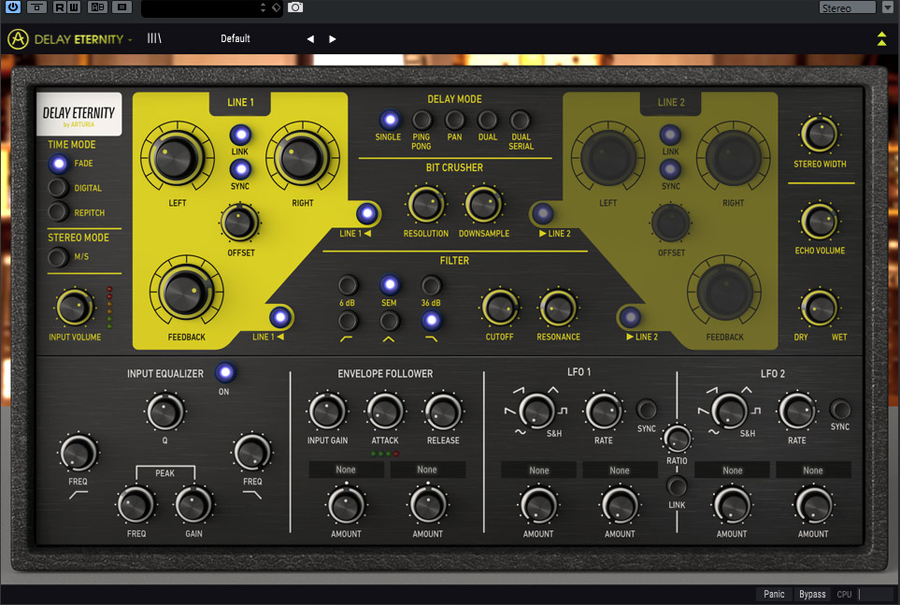Click the Read automation R button
This screenshot has width=900, height=605.
click(x=59, y=7)
